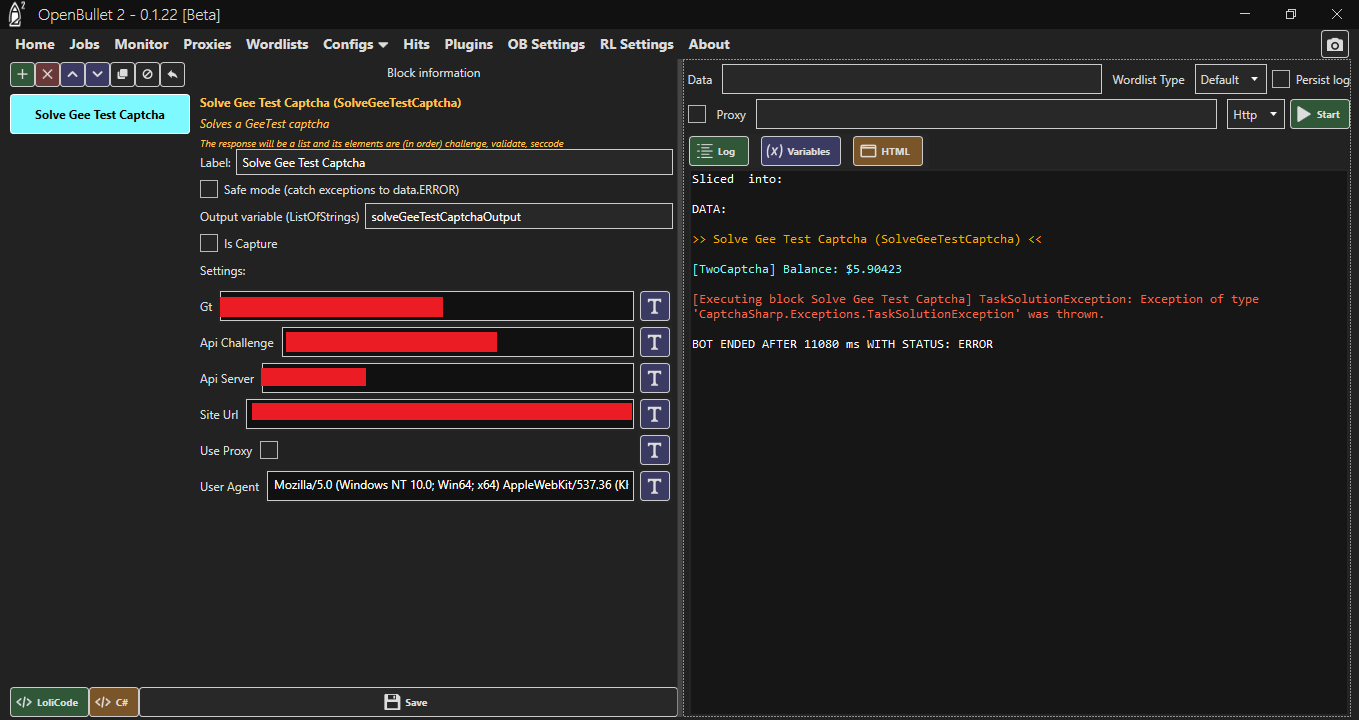Start the config debugger

tap(1319, 113)
